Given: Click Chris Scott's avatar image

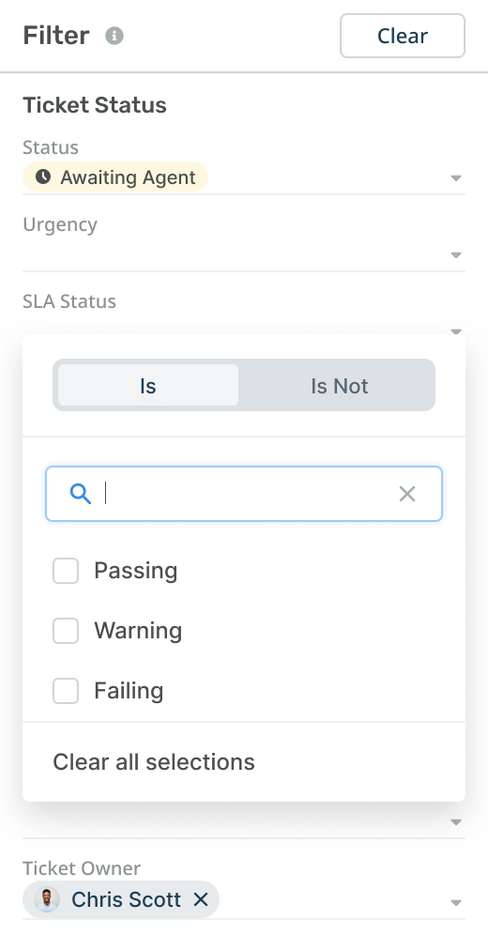Looking at the screenshot, I should tap(47, 899).
